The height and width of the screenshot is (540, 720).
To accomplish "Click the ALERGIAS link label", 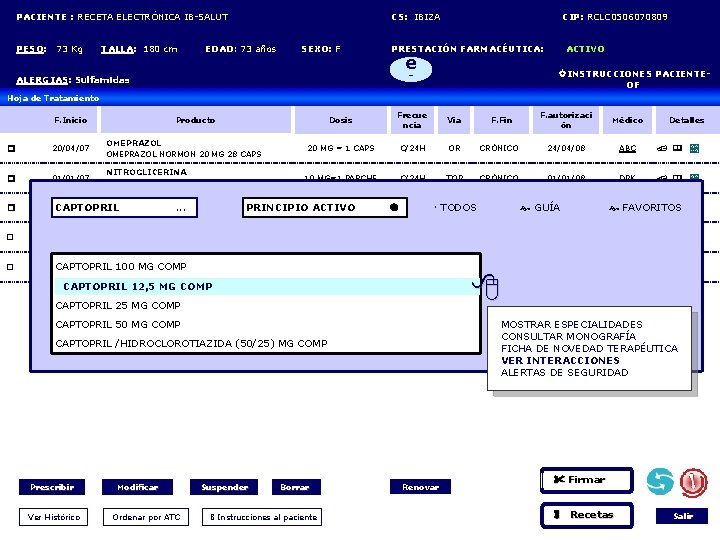I will coord(44,80).
